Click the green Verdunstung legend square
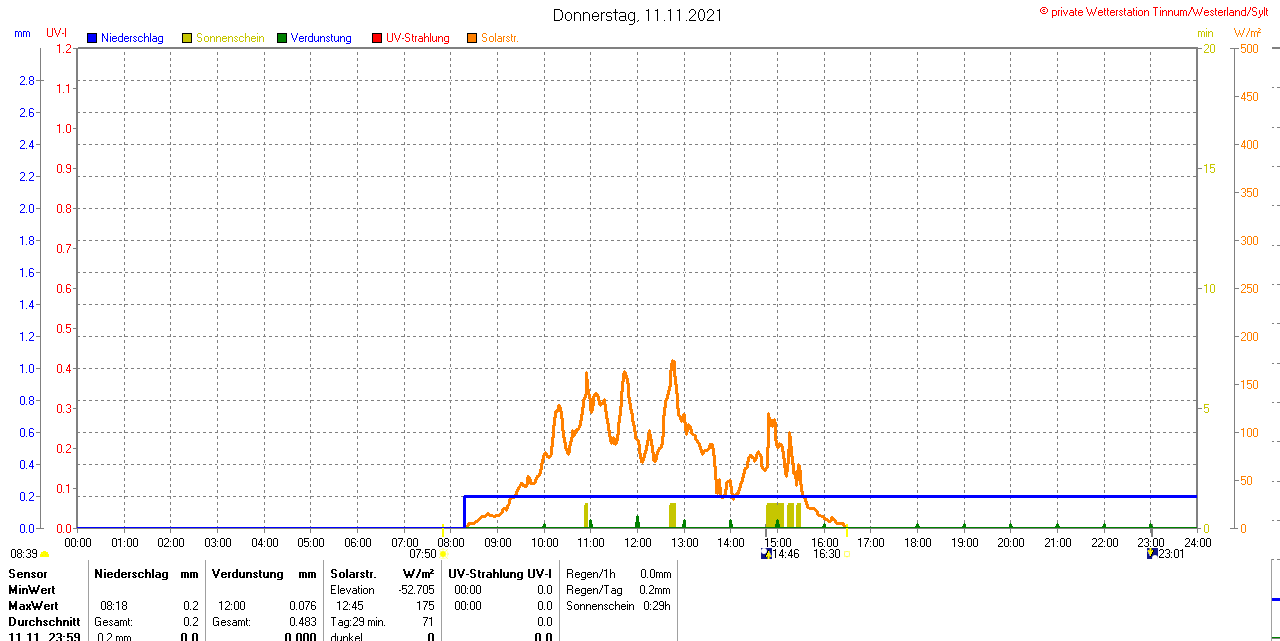 (282, 38)
